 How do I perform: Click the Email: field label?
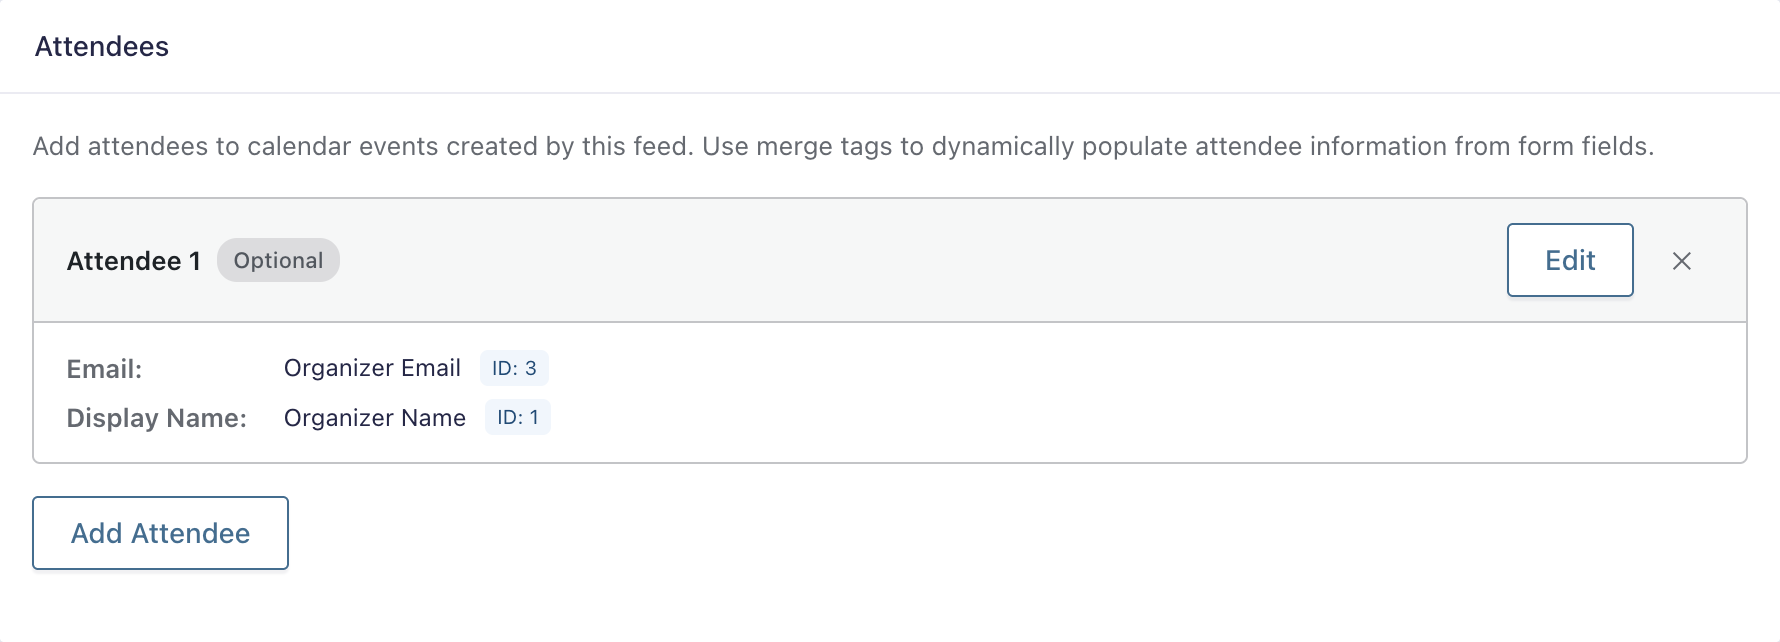pyautogui.click(x=104, y=369)
